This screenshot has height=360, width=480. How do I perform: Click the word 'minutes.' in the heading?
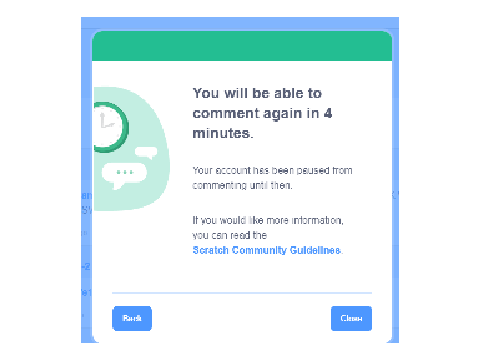pos(223,133)
